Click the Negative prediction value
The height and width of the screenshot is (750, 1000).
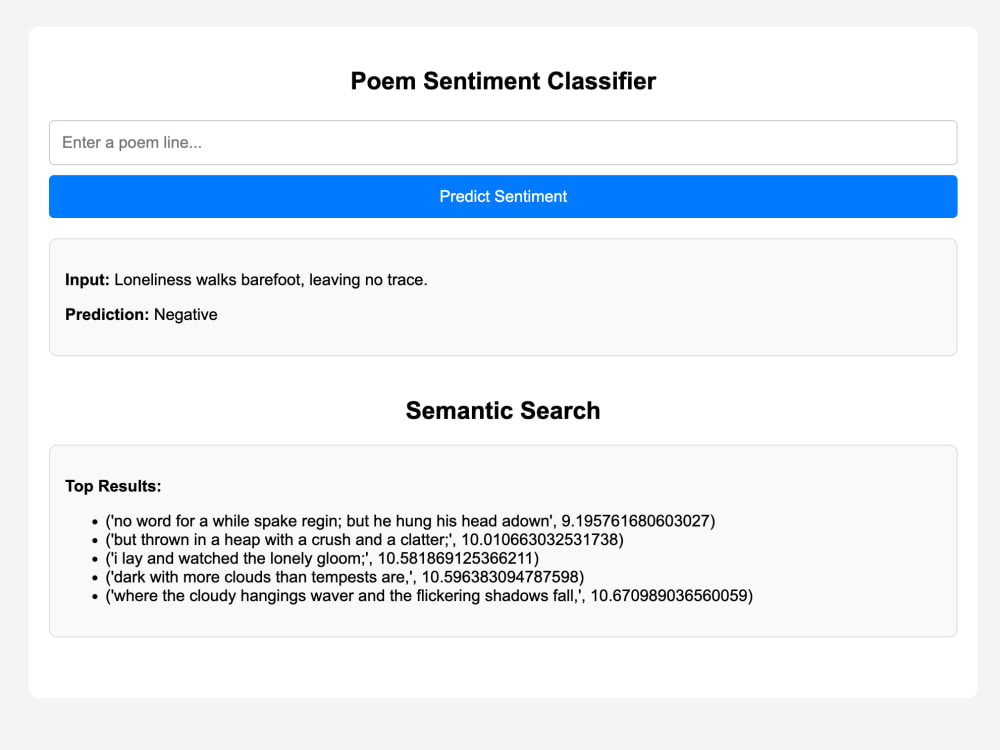pyautogui.click(x=186, y=314)
